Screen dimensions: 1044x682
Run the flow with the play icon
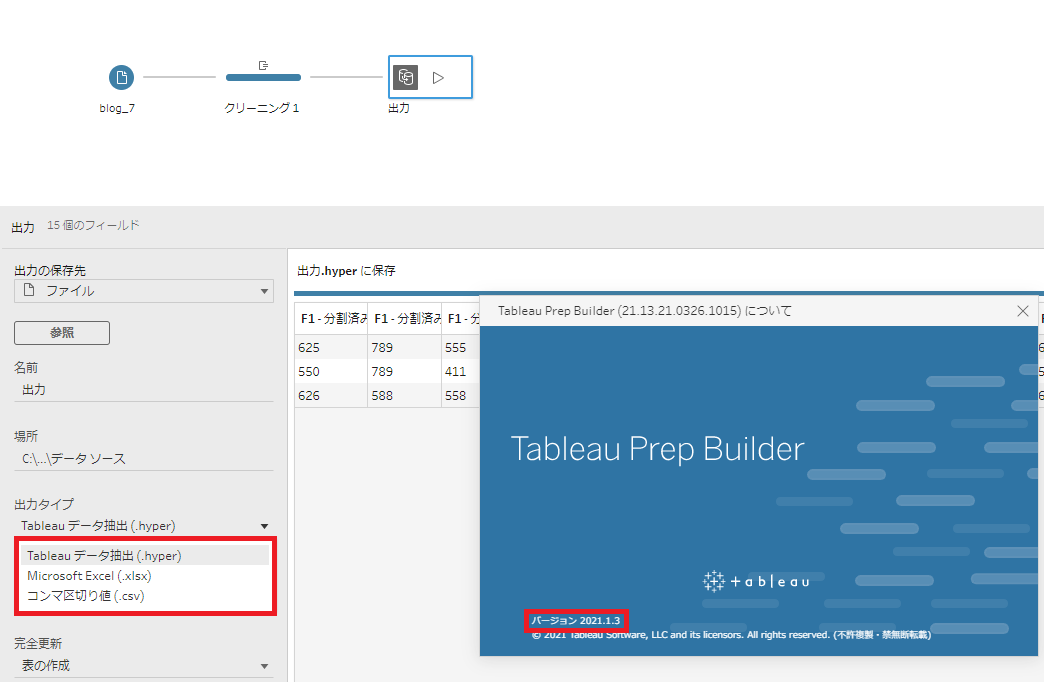[438, 78]
